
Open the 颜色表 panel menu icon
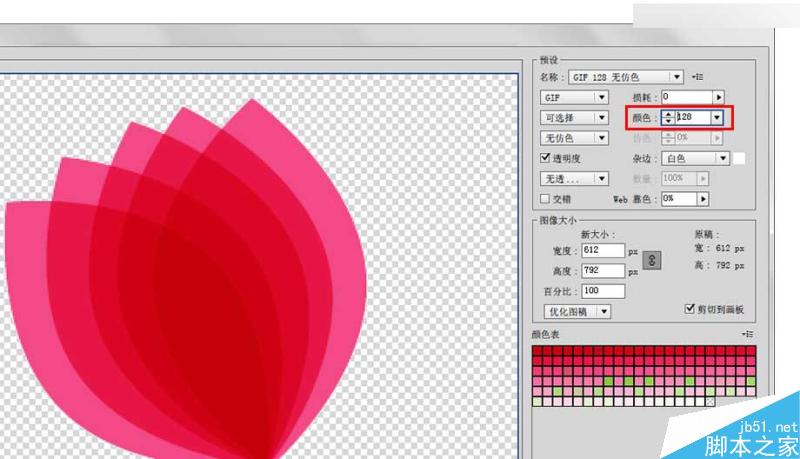point(747,334)
